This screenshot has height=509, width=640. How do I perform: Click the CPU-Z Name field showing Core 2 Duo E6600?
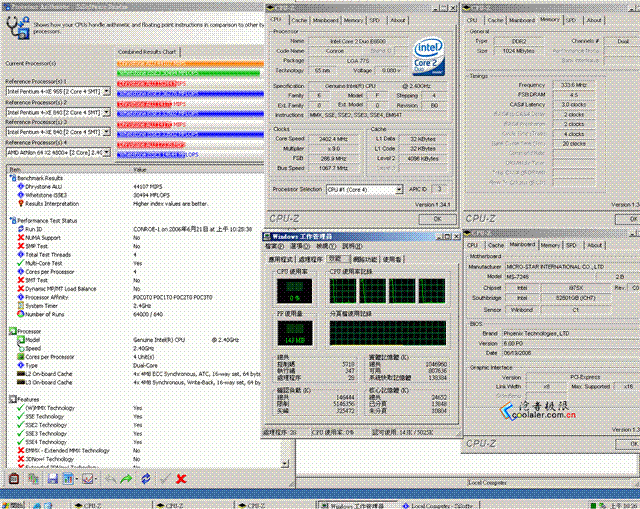point(358,41)
